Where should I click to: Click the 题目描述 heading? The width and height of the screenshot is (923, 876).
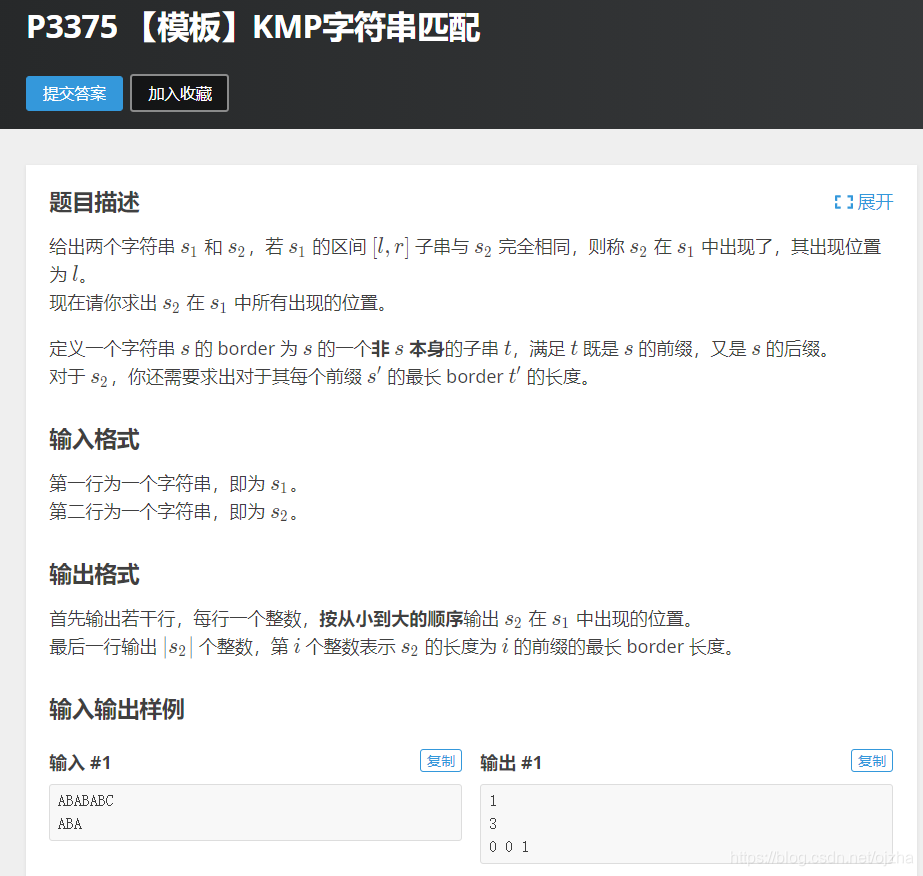pos(94,202)
